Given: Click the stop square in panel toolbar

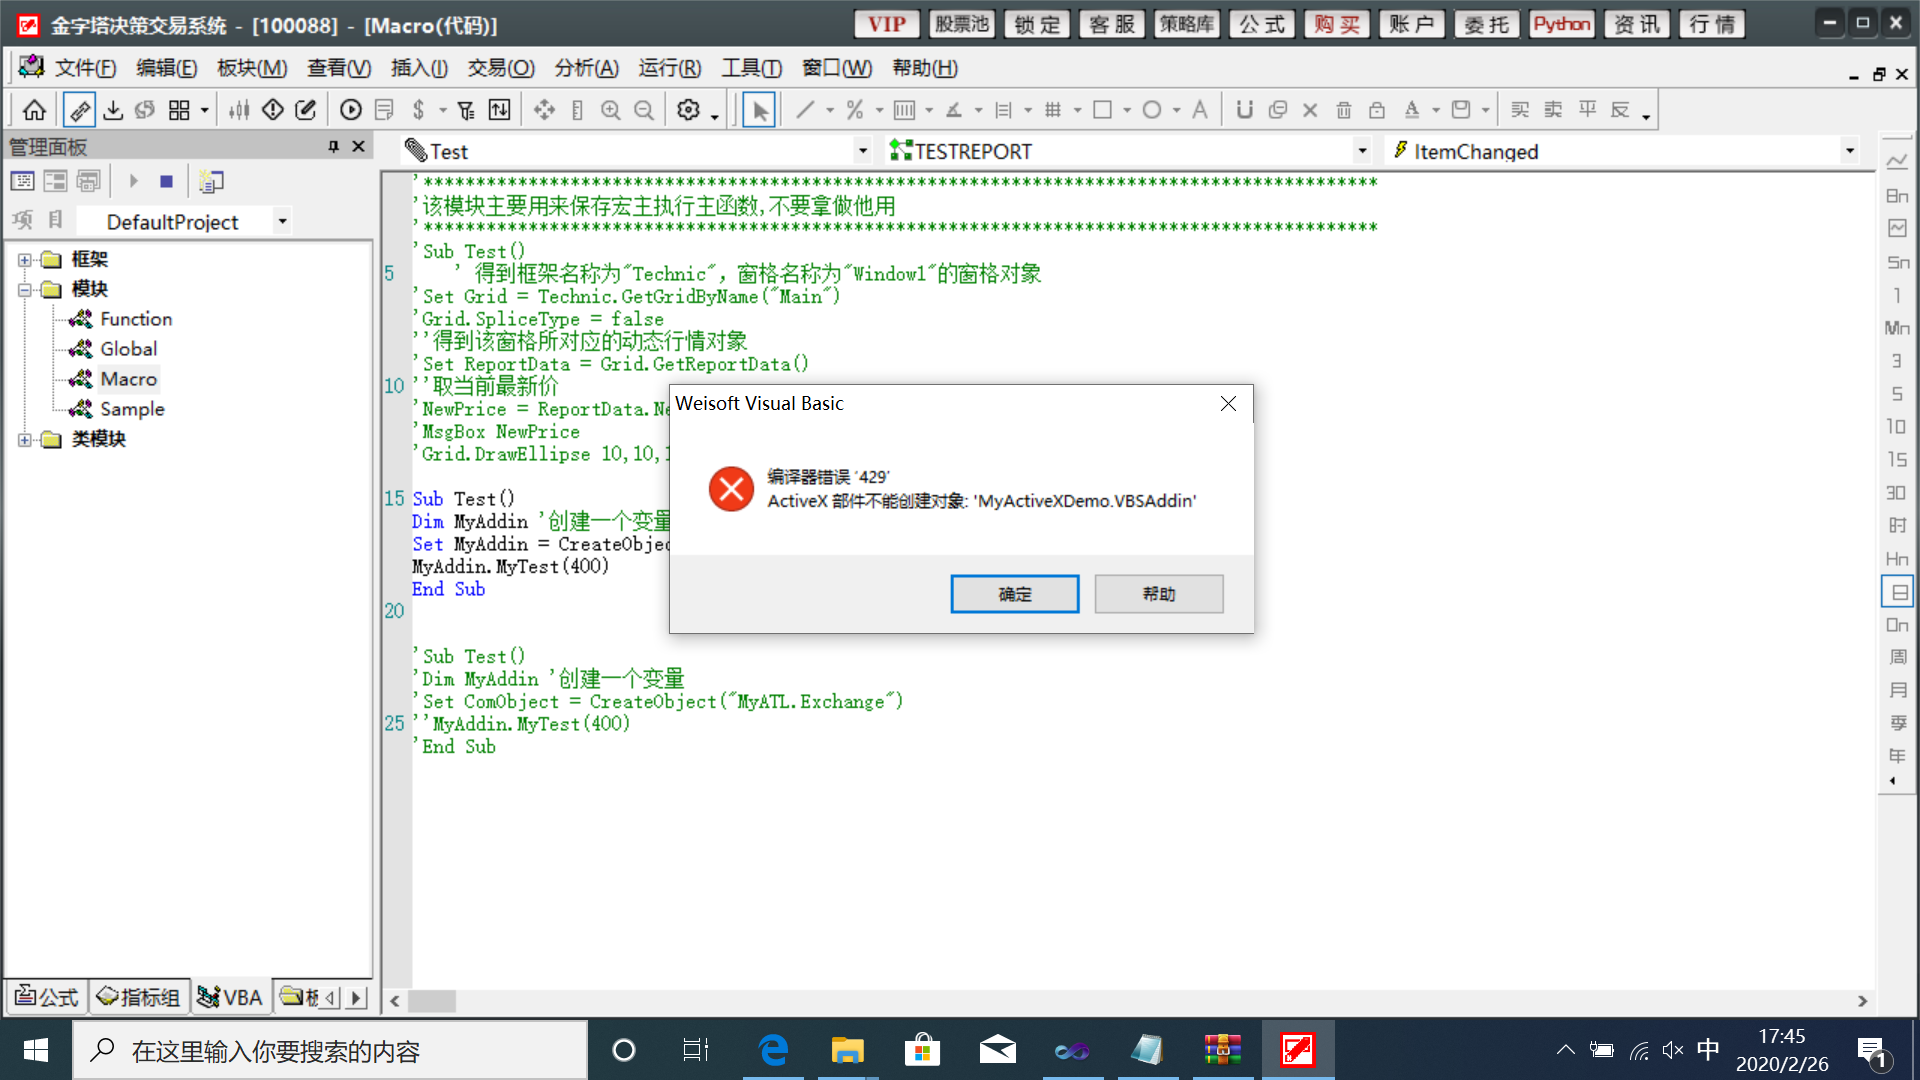Looking at the screenshot, I should pyautogui.click(x=166, y=181).
